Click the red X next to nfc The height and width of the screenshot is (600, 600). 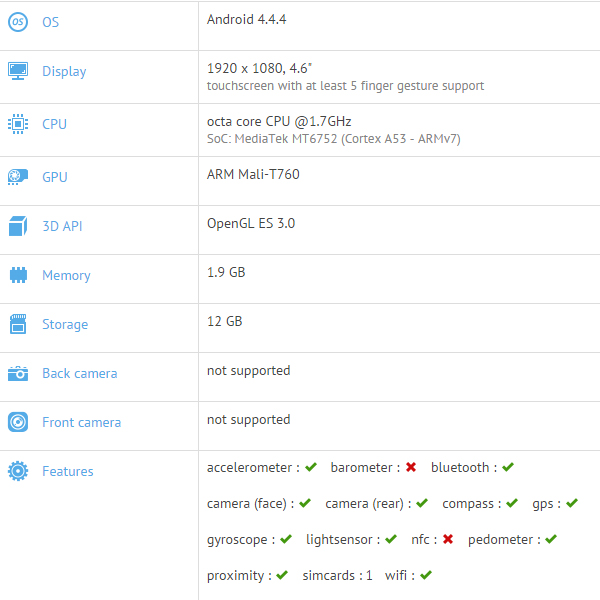pos(448,539)
